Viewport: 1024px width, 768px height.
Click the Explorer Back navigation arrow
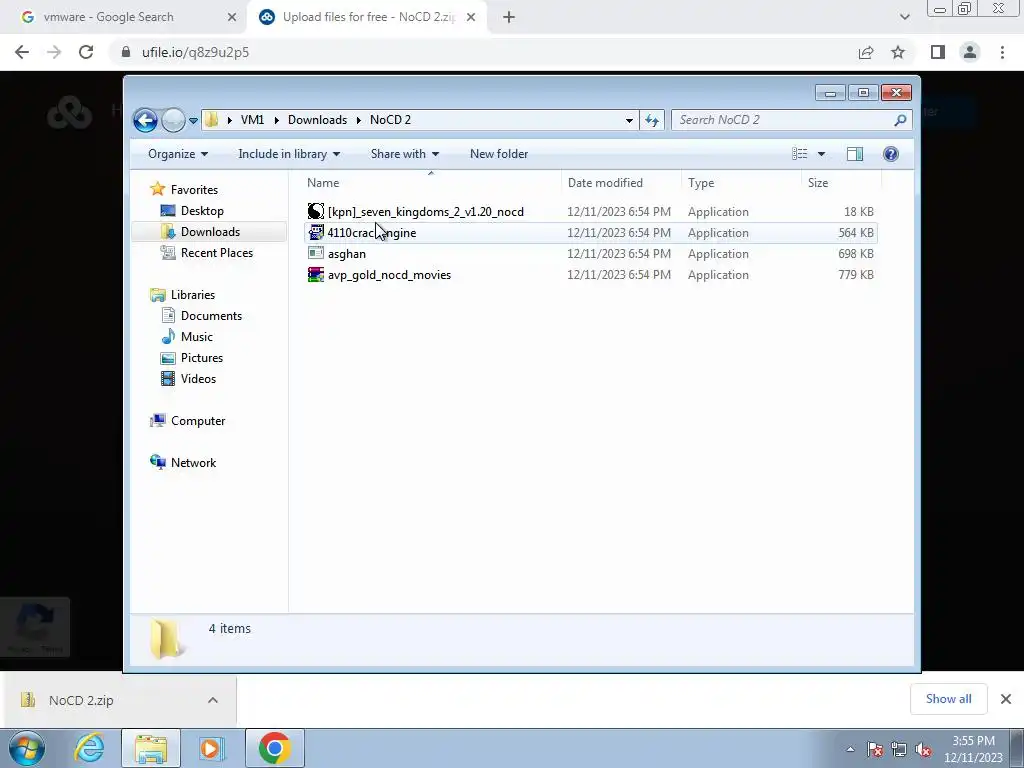tap(145, 120)
